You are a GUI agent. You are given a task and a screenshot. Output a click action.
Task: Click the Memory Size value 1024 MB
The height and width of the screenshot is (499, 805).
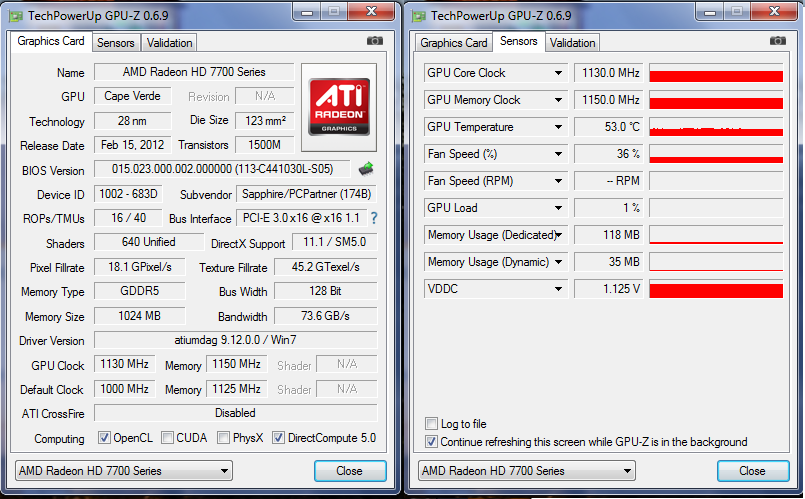click(x=140, y=316)
